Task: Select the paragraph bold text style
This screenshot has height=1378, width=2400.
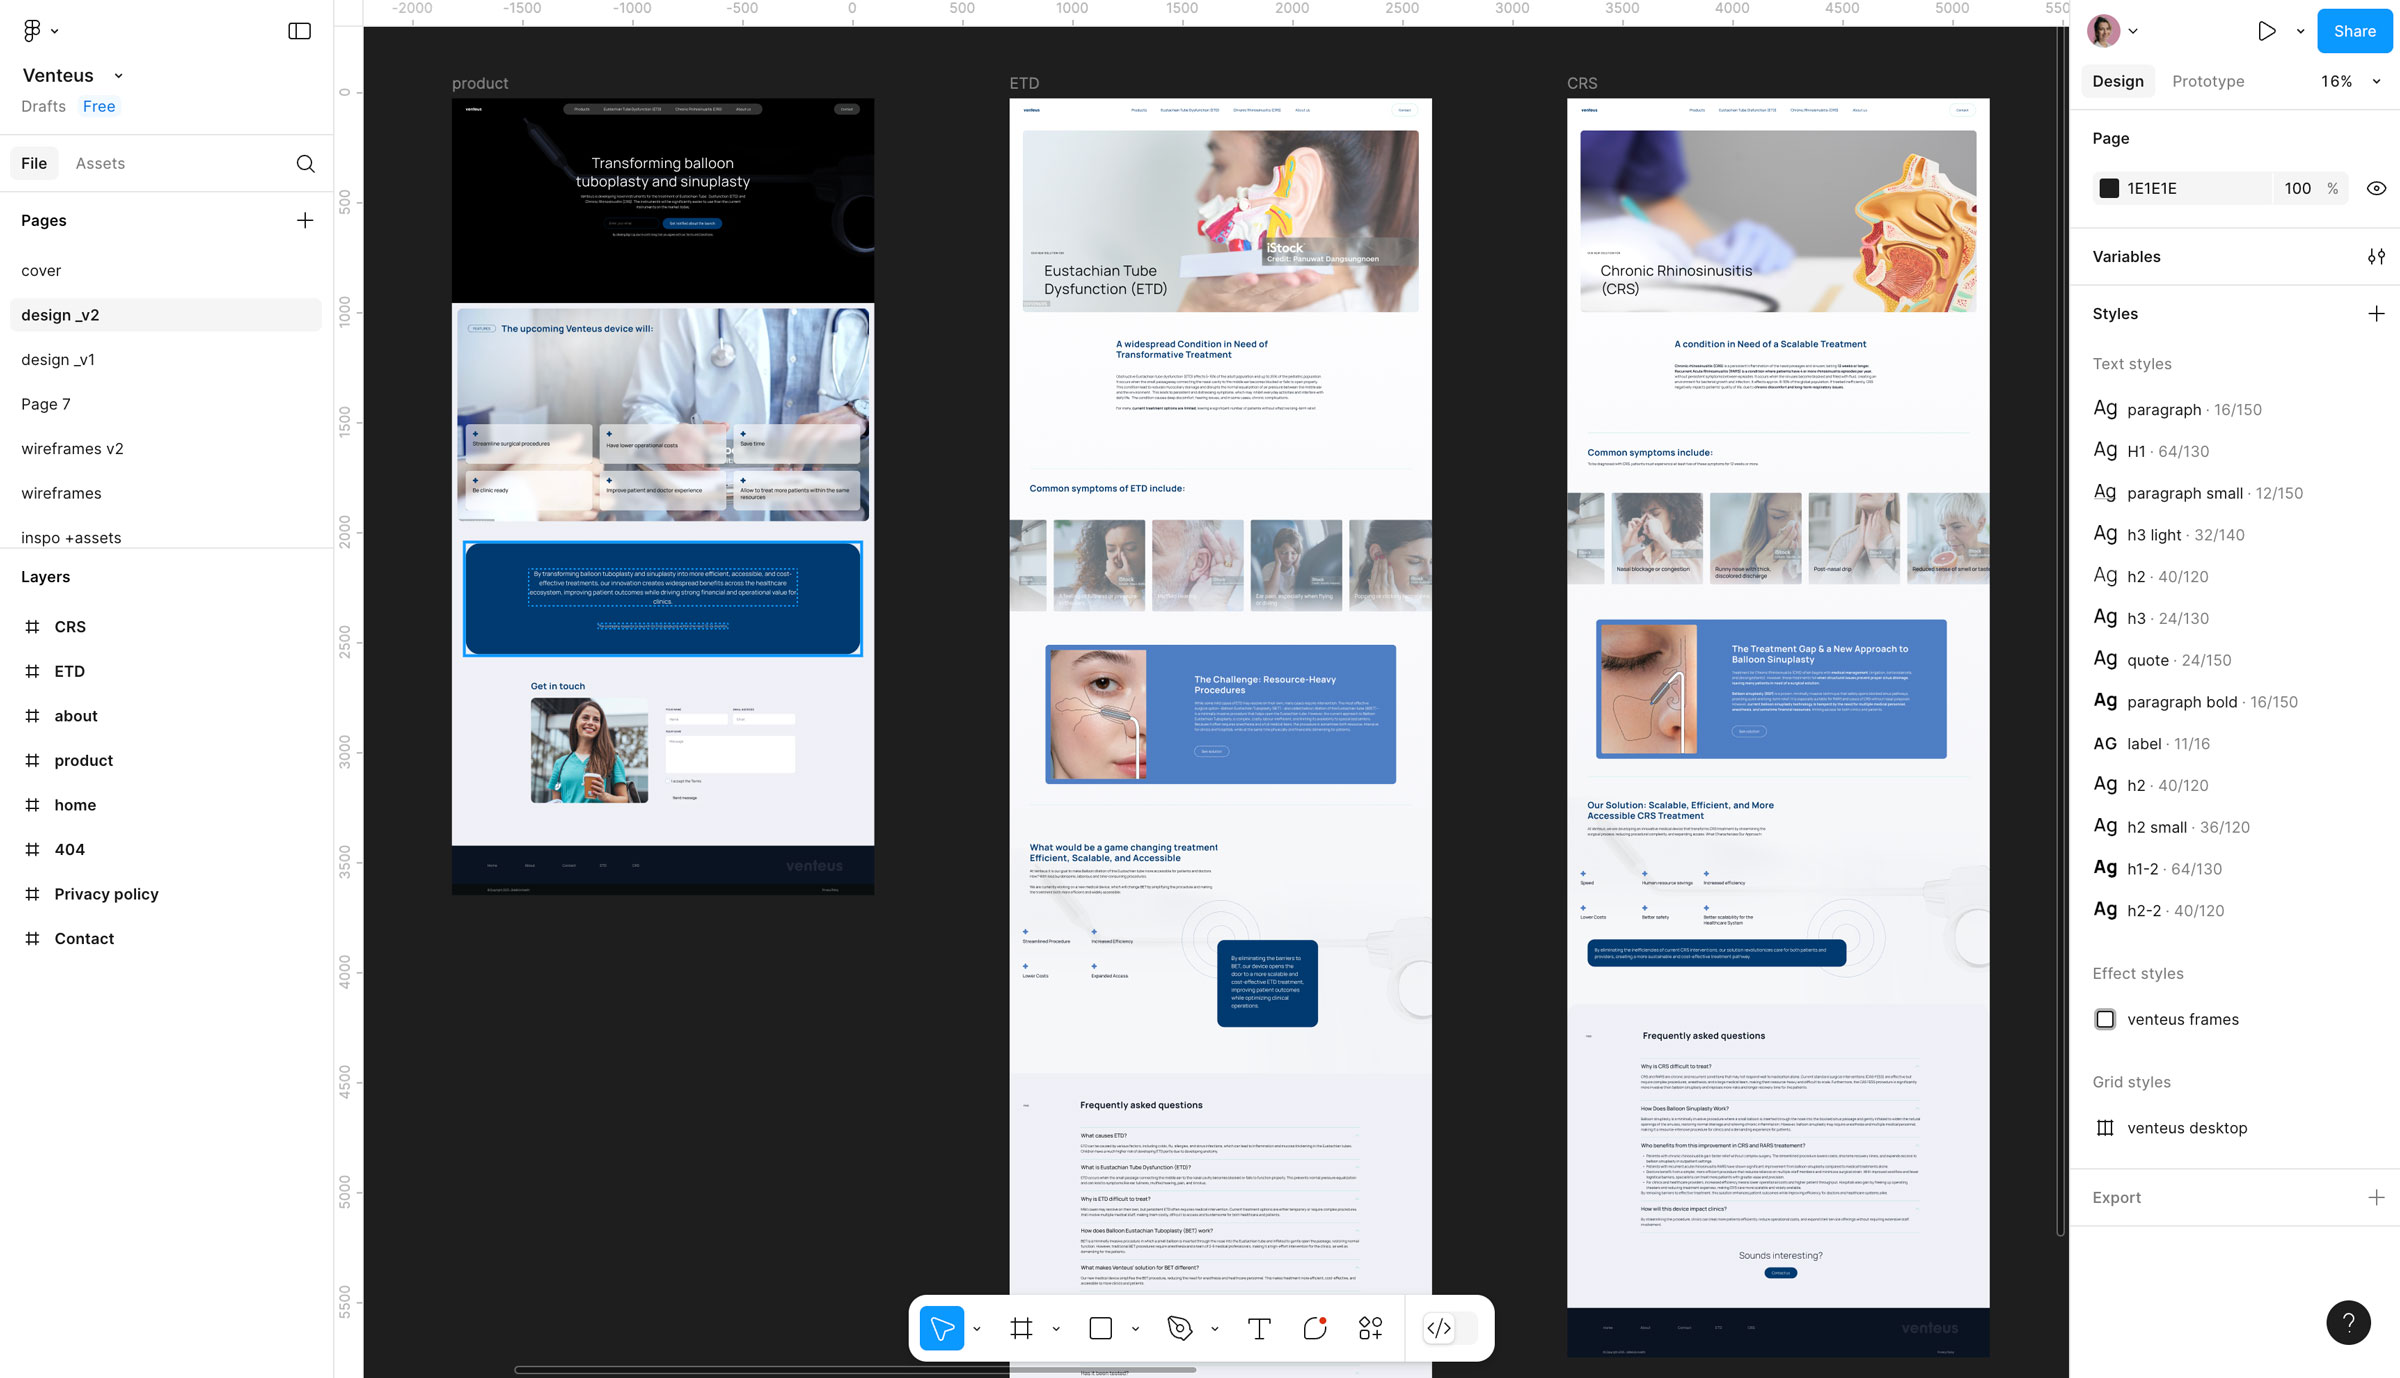Action: [2195, 702]
